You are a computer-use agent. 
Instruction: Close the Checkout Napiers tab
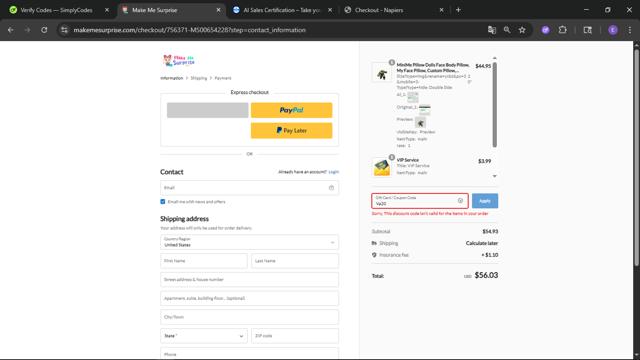441,10
